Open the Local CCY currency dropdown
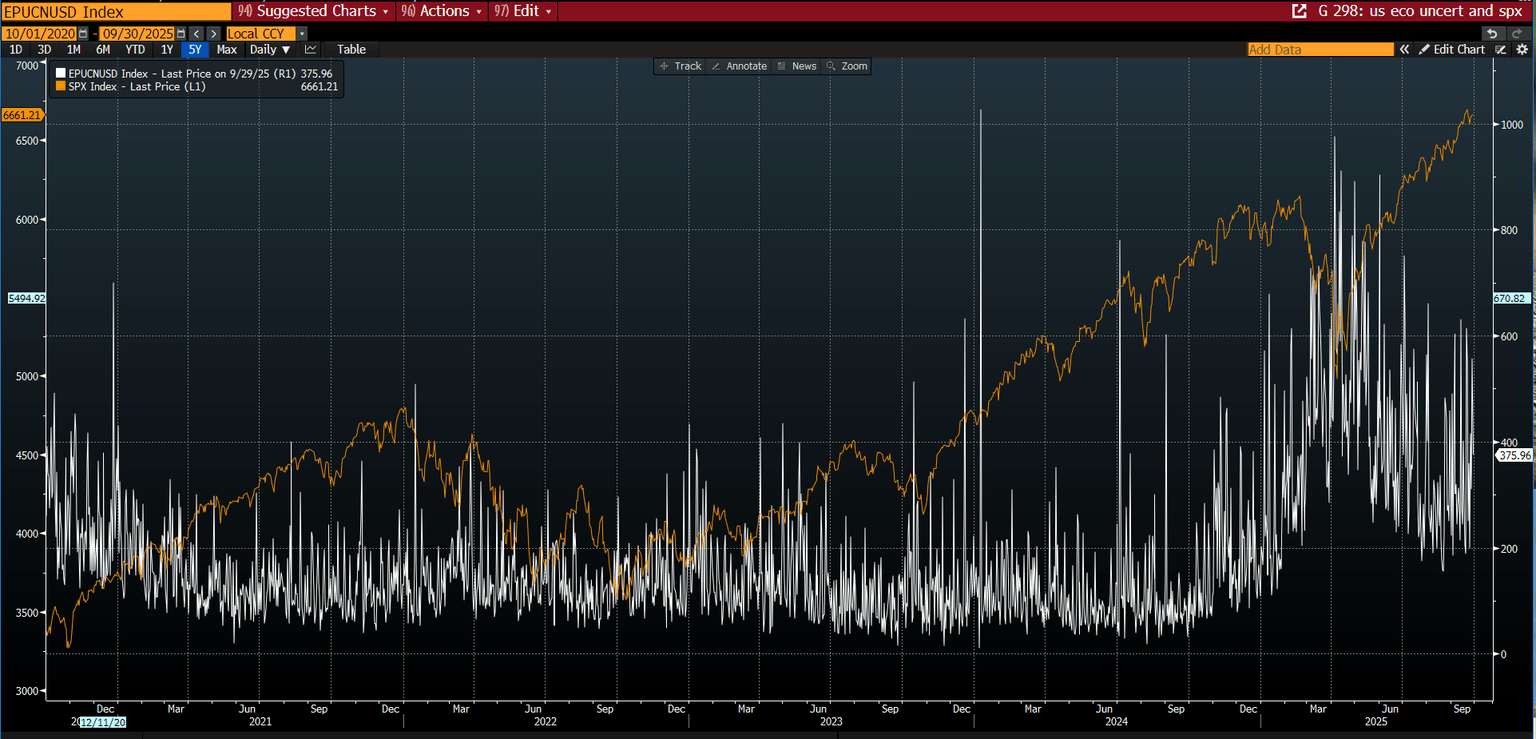 coord(266,33)
